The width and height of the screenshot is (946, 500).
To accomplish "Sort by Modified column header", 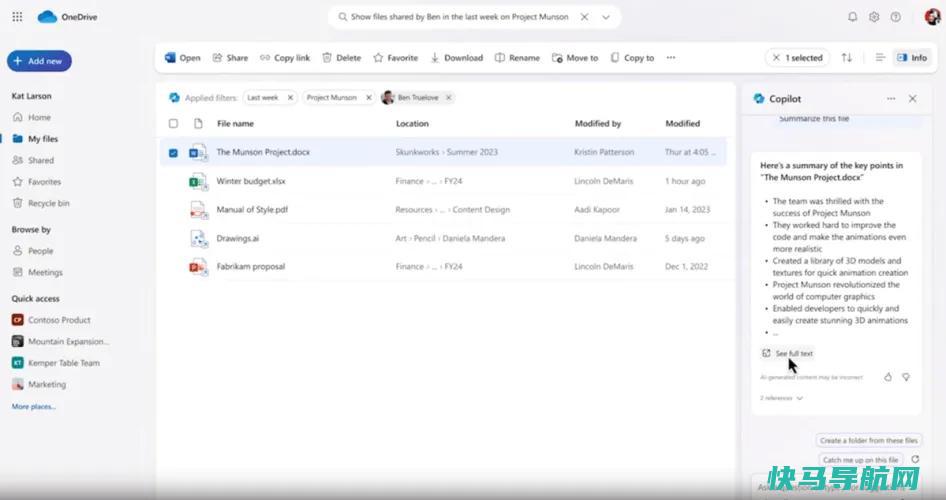I will (682, 124).
